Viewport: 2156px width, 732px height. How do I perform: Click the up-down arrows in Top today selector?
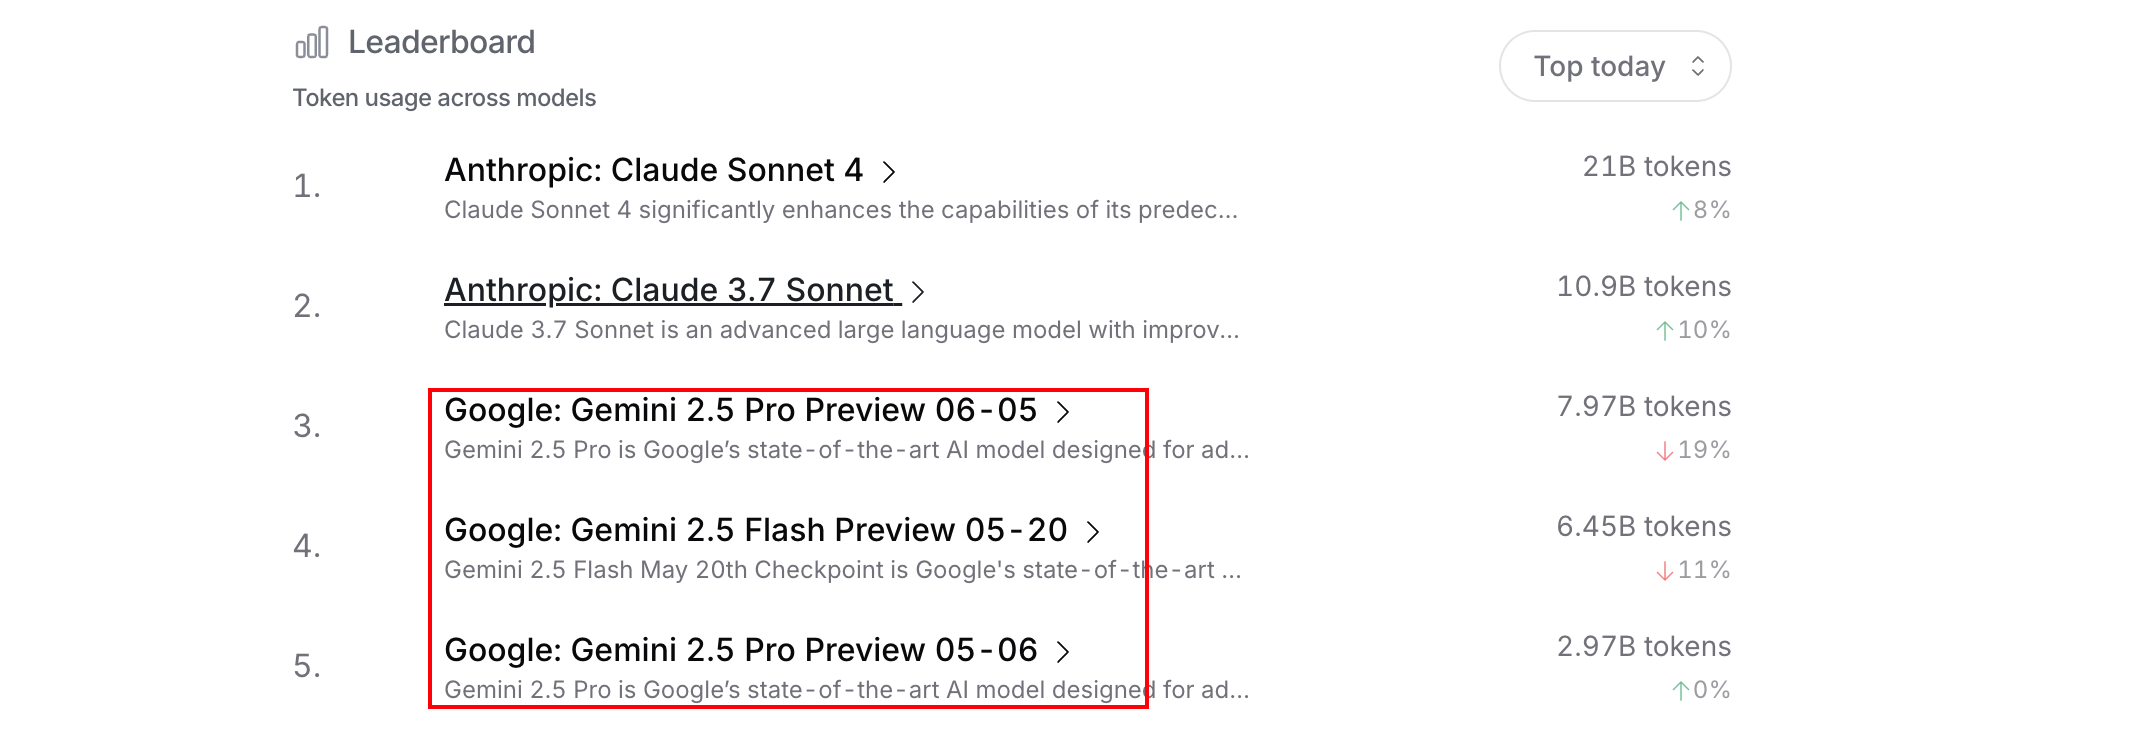1698,66
